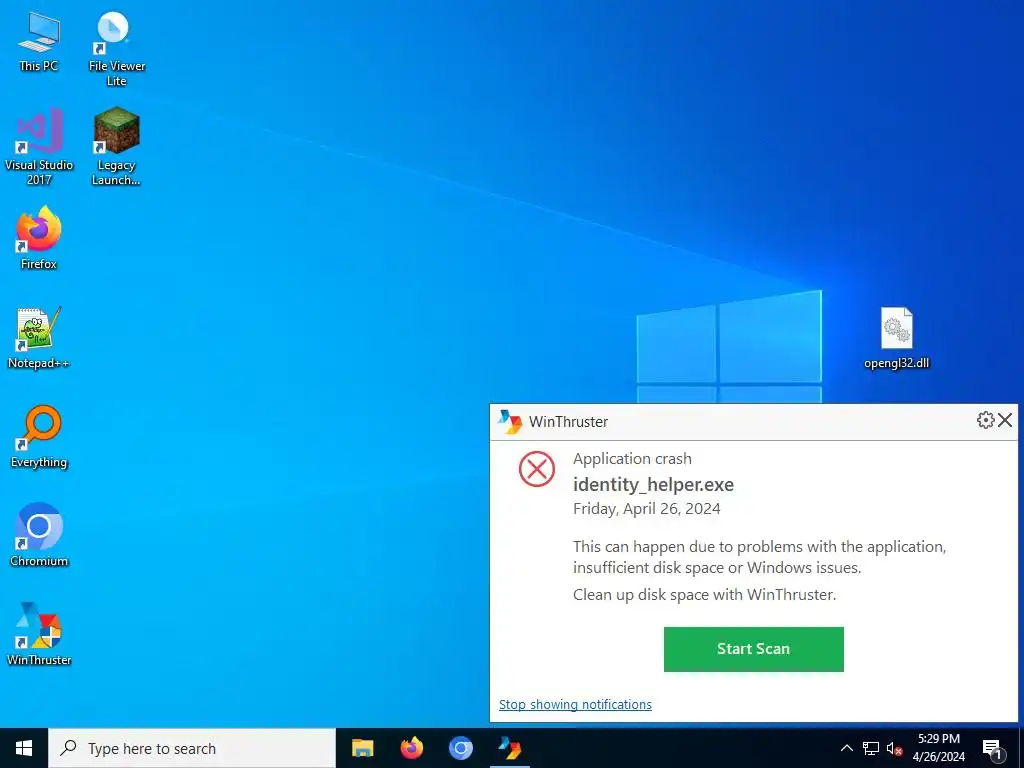The width and height of the screenshot is (1024, 768).
Task: Select the Chromium desktop shortcut
Action: [39, 536]
